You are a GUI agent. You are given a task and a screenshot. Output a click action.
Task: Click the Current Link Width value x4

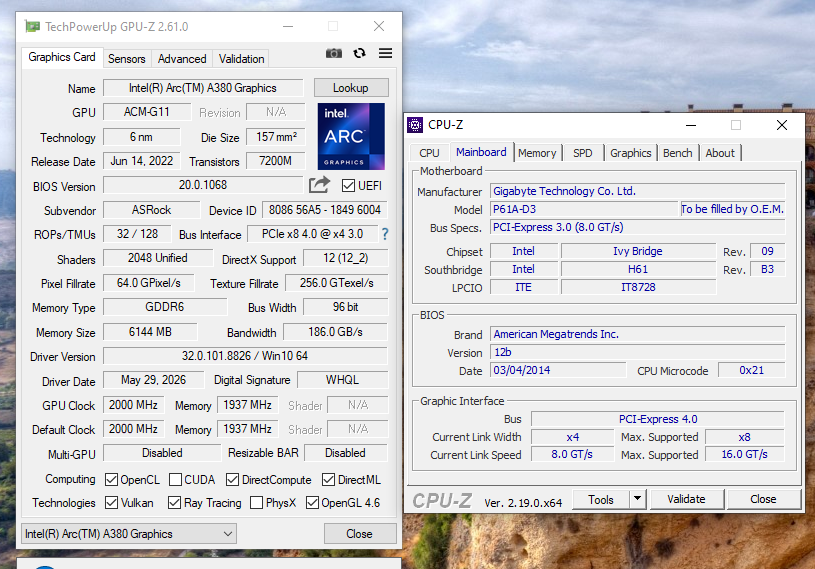tap(572, 437)
